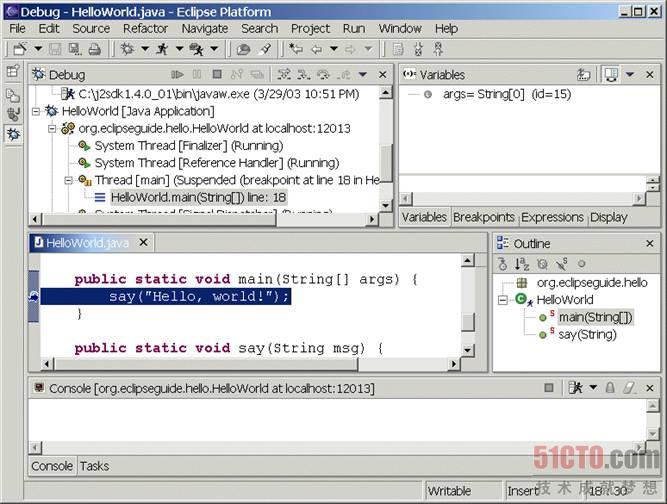The image size is (667, 504).
Task: Select args= String[0] variable row
Action: pos(506,94)
